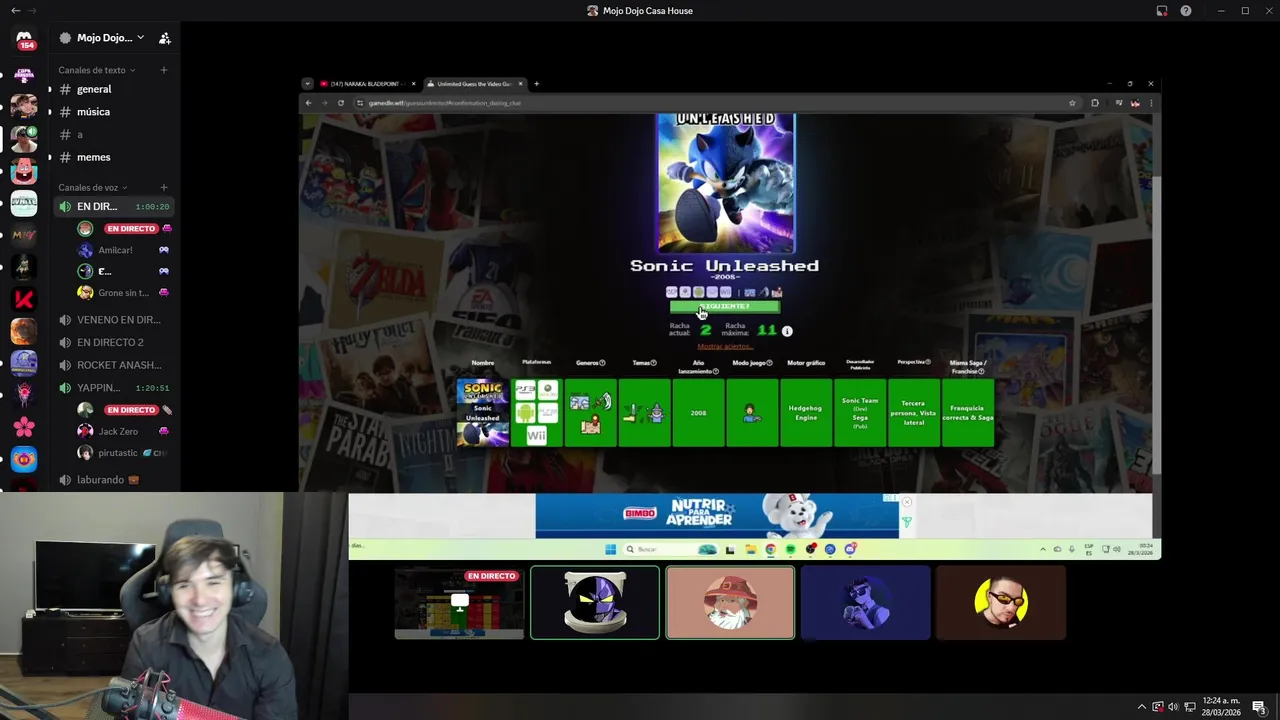Open Discord help question mark icon
Screen dimensions: 1280x720
point(1186,11)
